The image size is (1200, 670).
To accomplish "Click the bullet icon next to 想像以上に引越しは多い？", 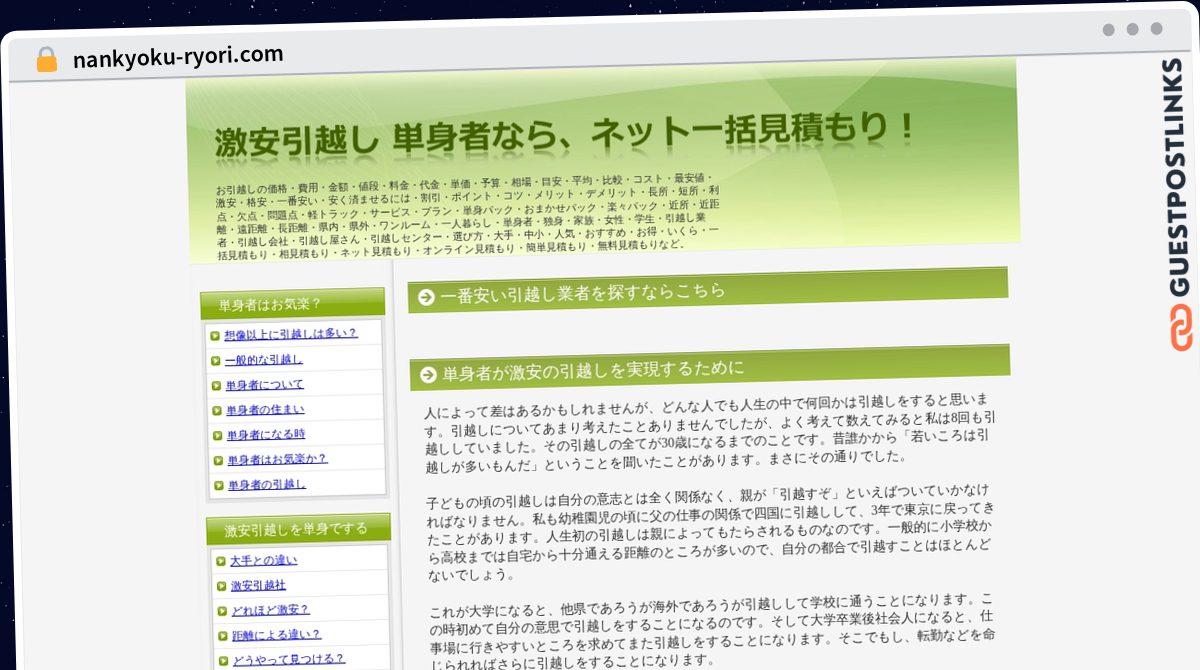I will (x=215, y=335).
